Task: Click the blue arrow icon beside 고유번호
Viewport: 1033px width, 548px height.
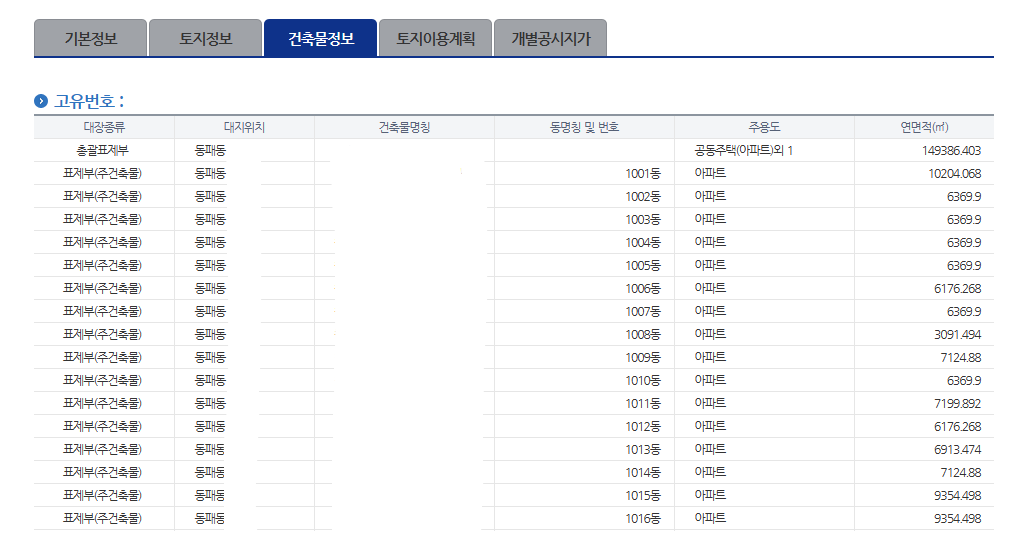Action: (x=41, y=101)
